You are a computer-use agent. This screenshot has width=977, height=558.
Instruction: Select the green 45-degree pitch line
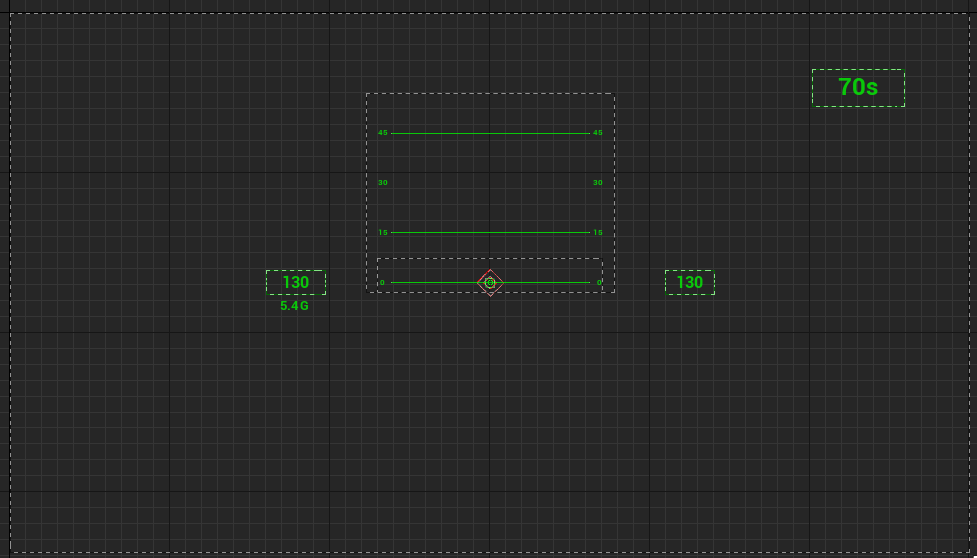point(490,133)
